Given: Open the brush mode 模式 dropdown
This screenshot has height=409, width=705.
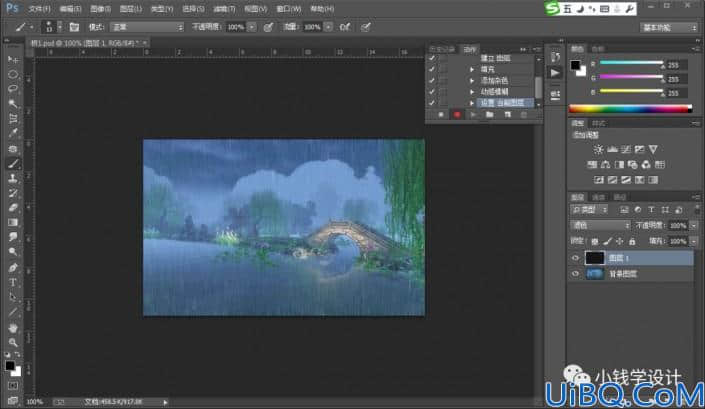Looking at the screenshot, I should click(x=147, y=27).
